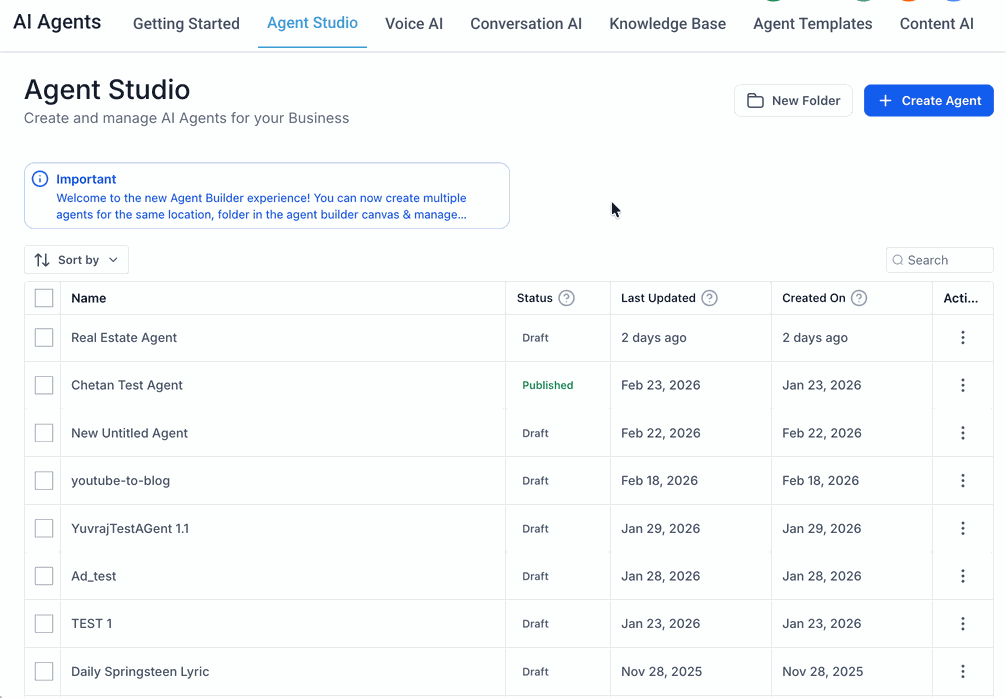Click the Name column header
The width and height of the screenshot is (1006, 698).
pyautogui.click(x=89, y=298)
